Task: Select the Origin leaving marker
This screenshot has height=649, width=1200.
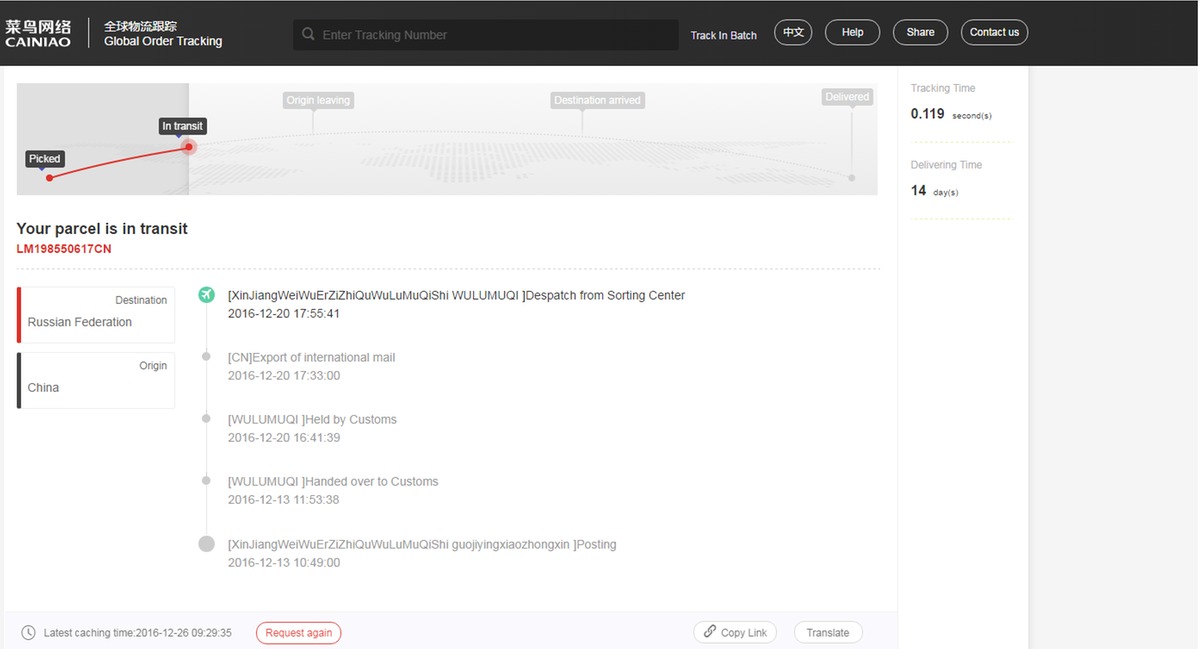Action: pyautogui.click(x=318, y=100)
